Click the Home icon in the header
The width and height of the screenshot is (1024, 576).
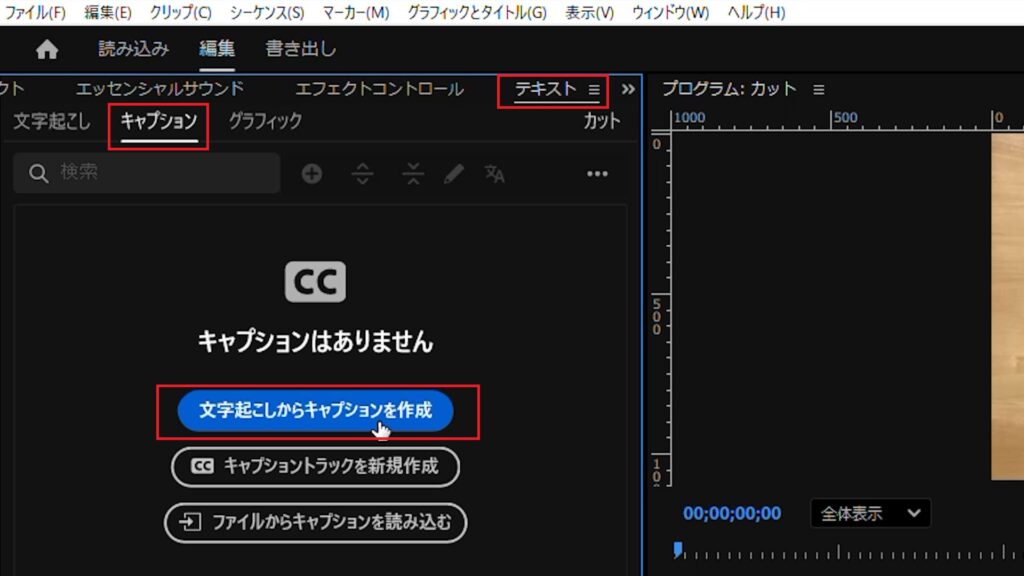pos(46,47)
